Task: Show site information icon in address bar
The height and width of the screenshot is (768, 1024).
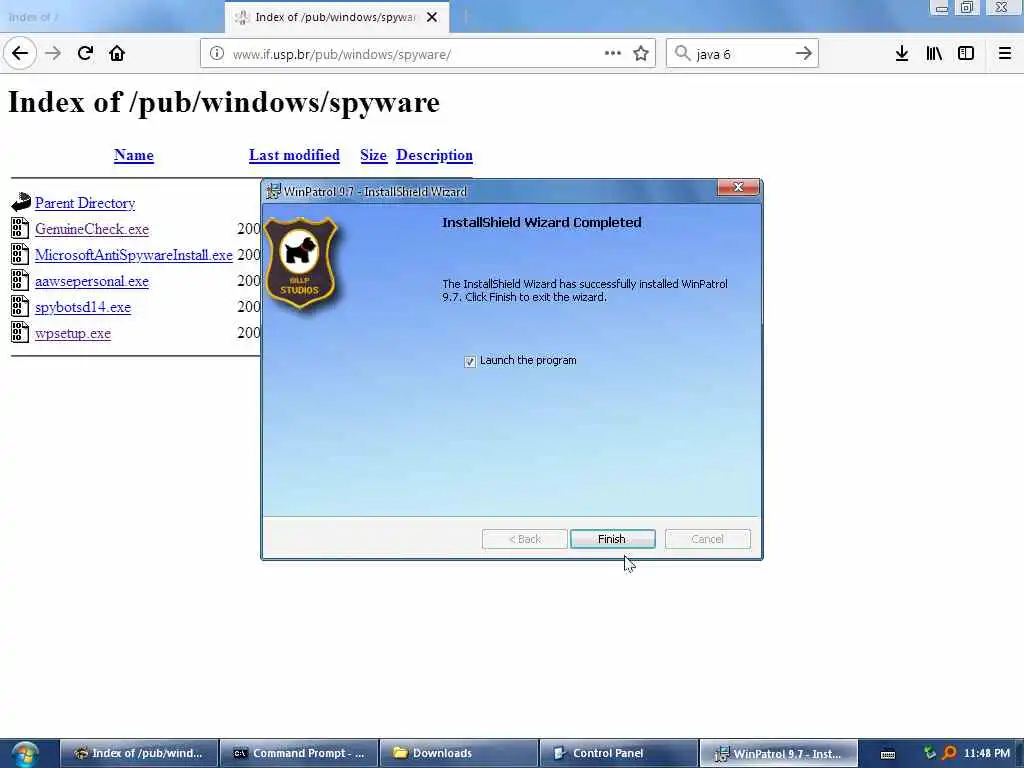Action: (x=217, y=54)
